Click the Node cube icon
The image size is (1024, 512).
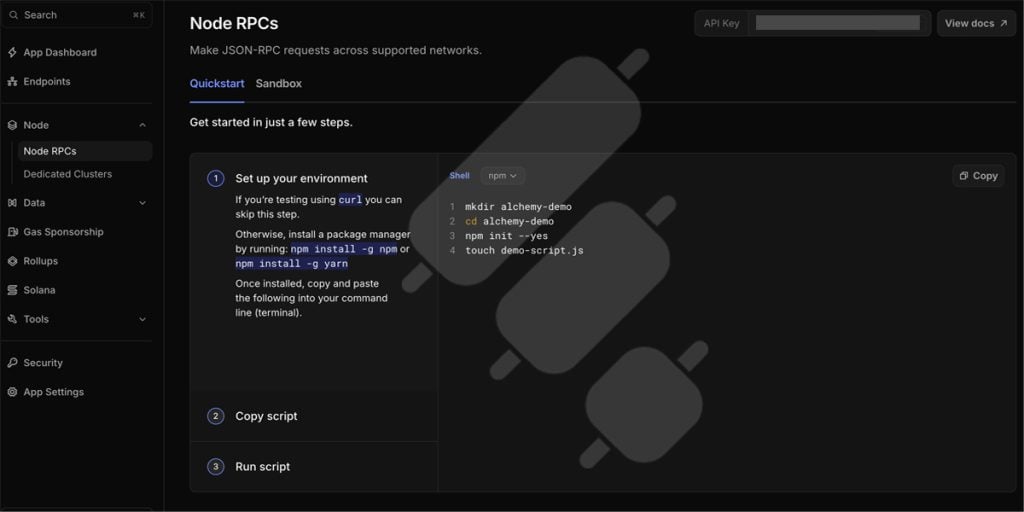pos(12,125)
